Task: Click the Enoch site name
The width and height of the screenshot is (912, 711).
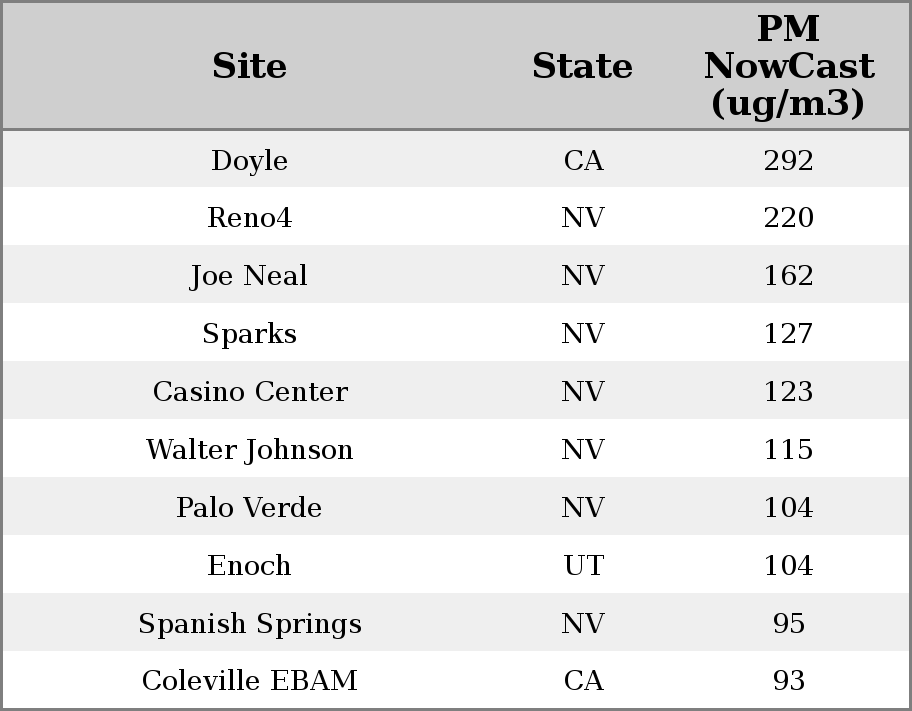Action: pos(249,566)
